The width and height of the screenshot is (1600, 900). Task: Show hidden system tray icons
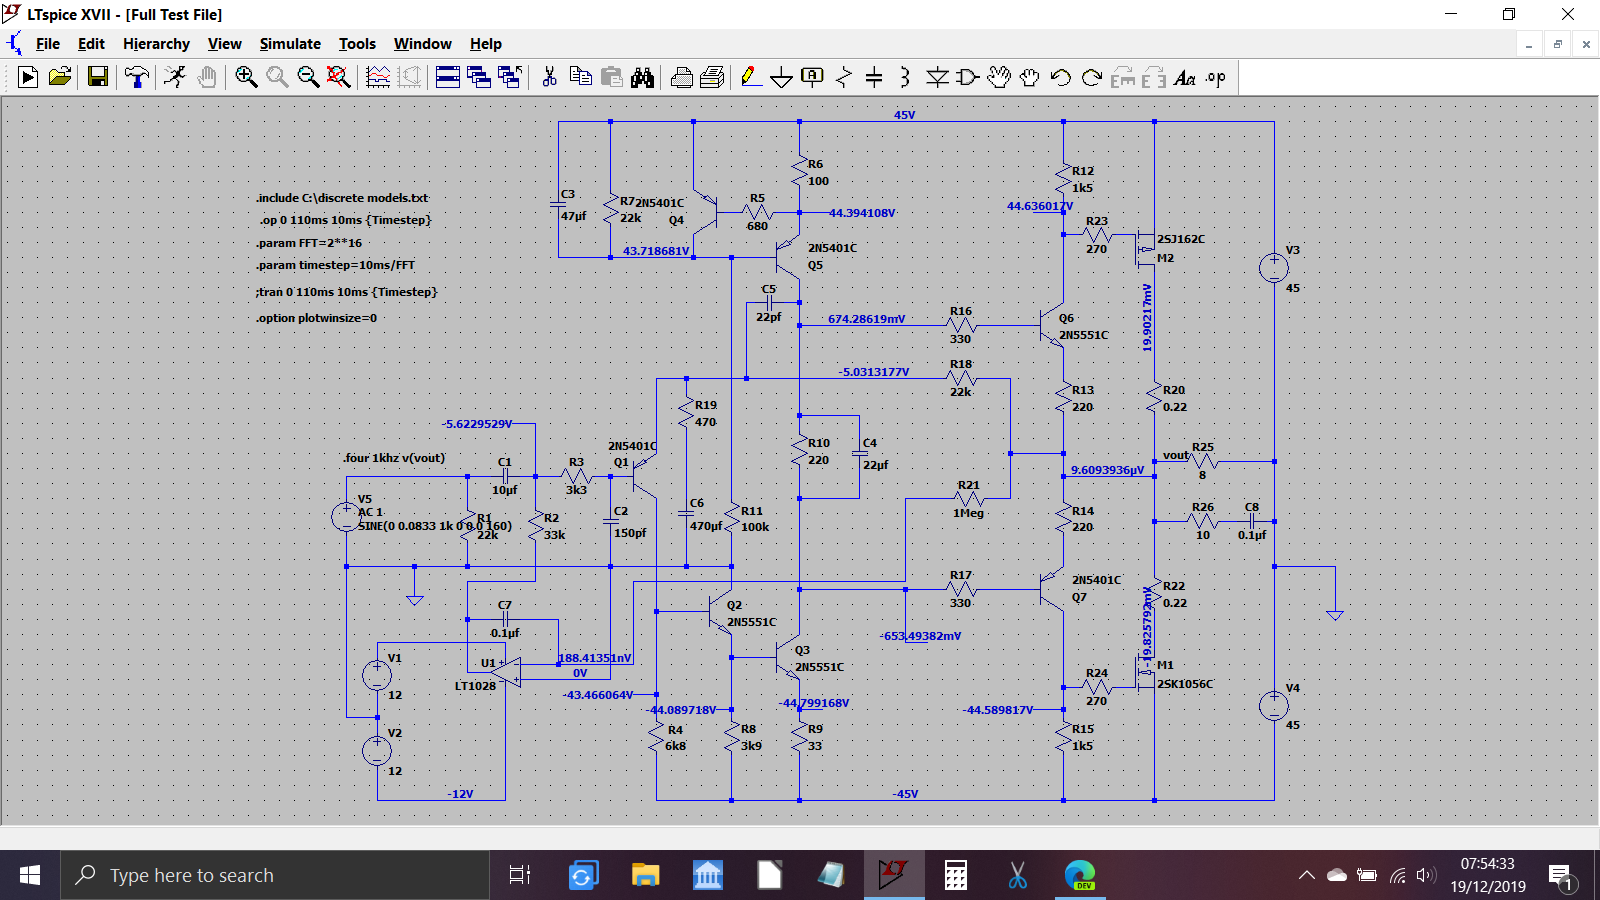pos(1306,876)
